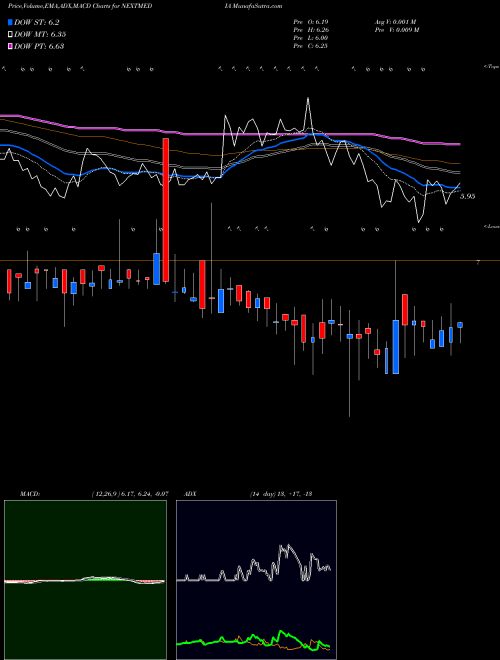The width and height of the screenshot is (500, 660).
Task: Click the magenta DOW PT legend swatch
Action: click(x=10, y=46)
